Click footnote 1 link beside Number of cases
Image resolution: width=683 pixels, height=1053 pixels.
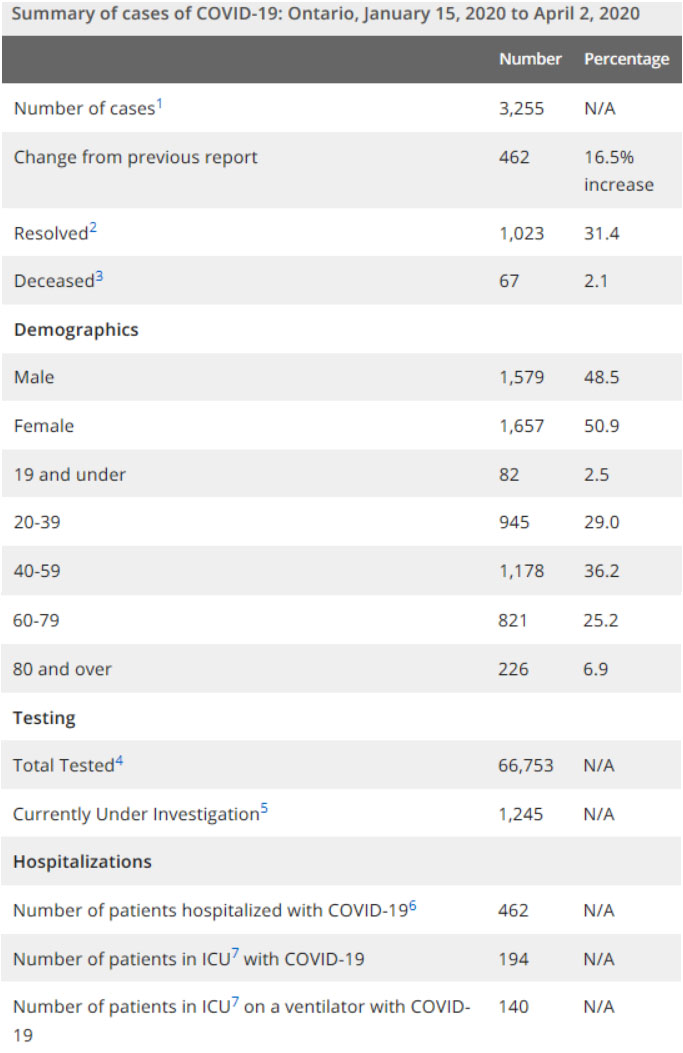(158, 102)
